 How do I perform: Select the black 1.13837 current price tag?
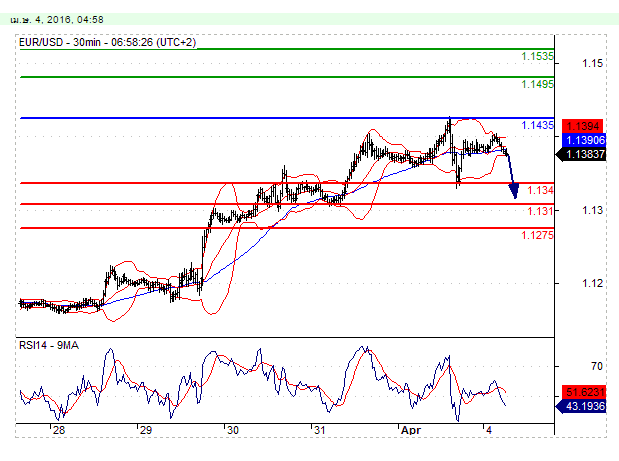(582, 154)
